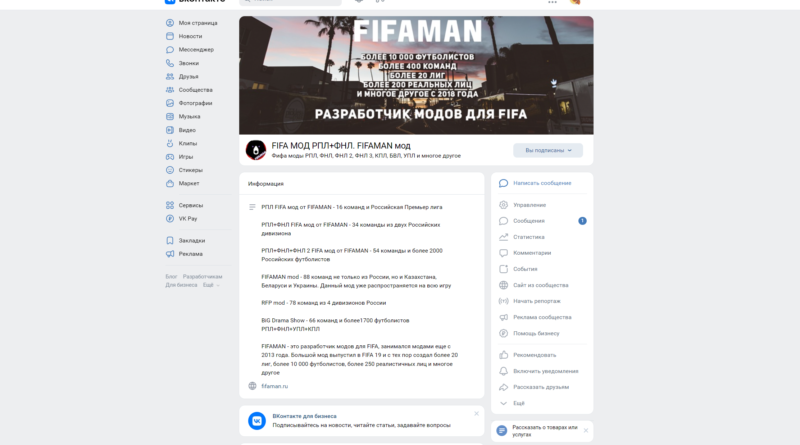Click the Управление gear icon
Viewport: 800px width, 445px height.
coord(504,205)
